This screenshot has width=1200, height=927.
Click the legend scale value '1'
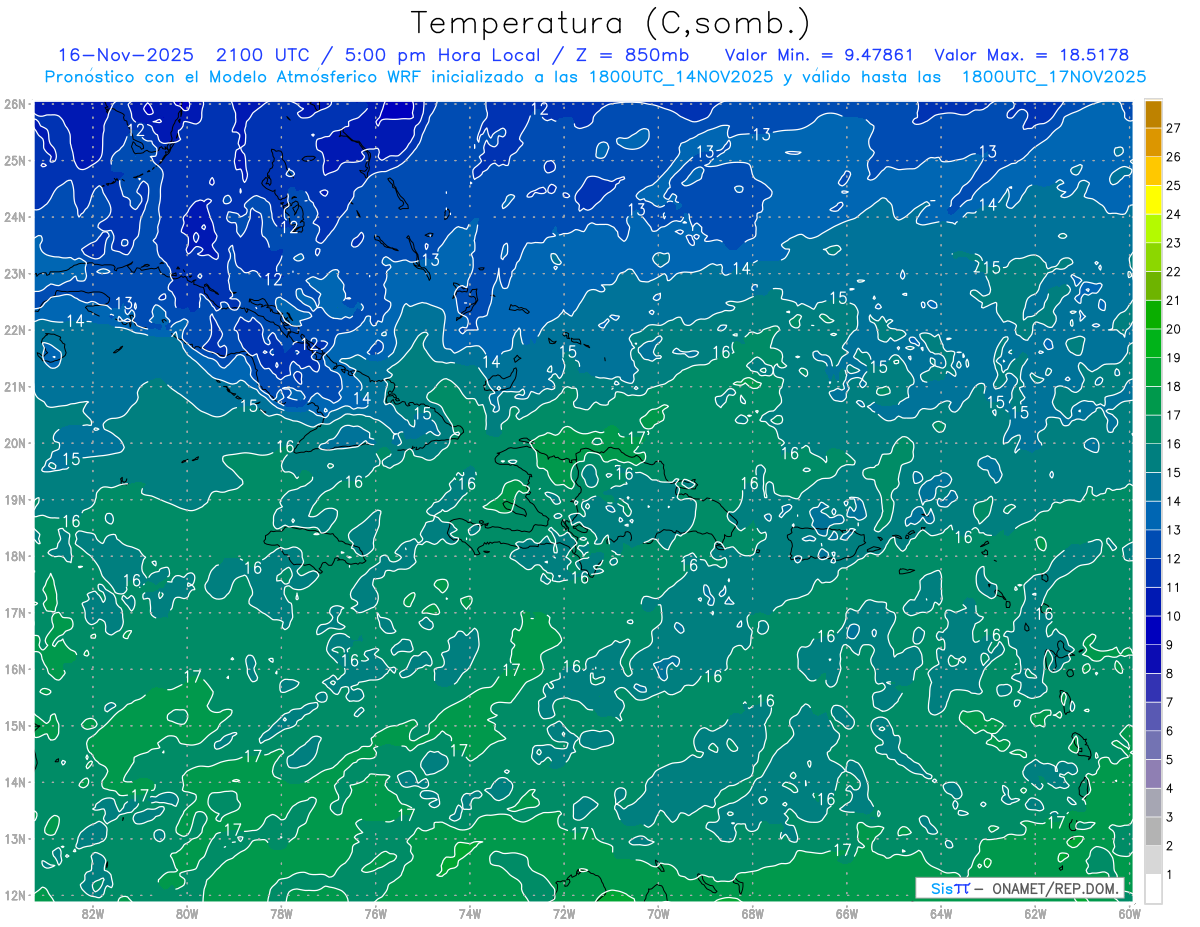(1170, 875)
